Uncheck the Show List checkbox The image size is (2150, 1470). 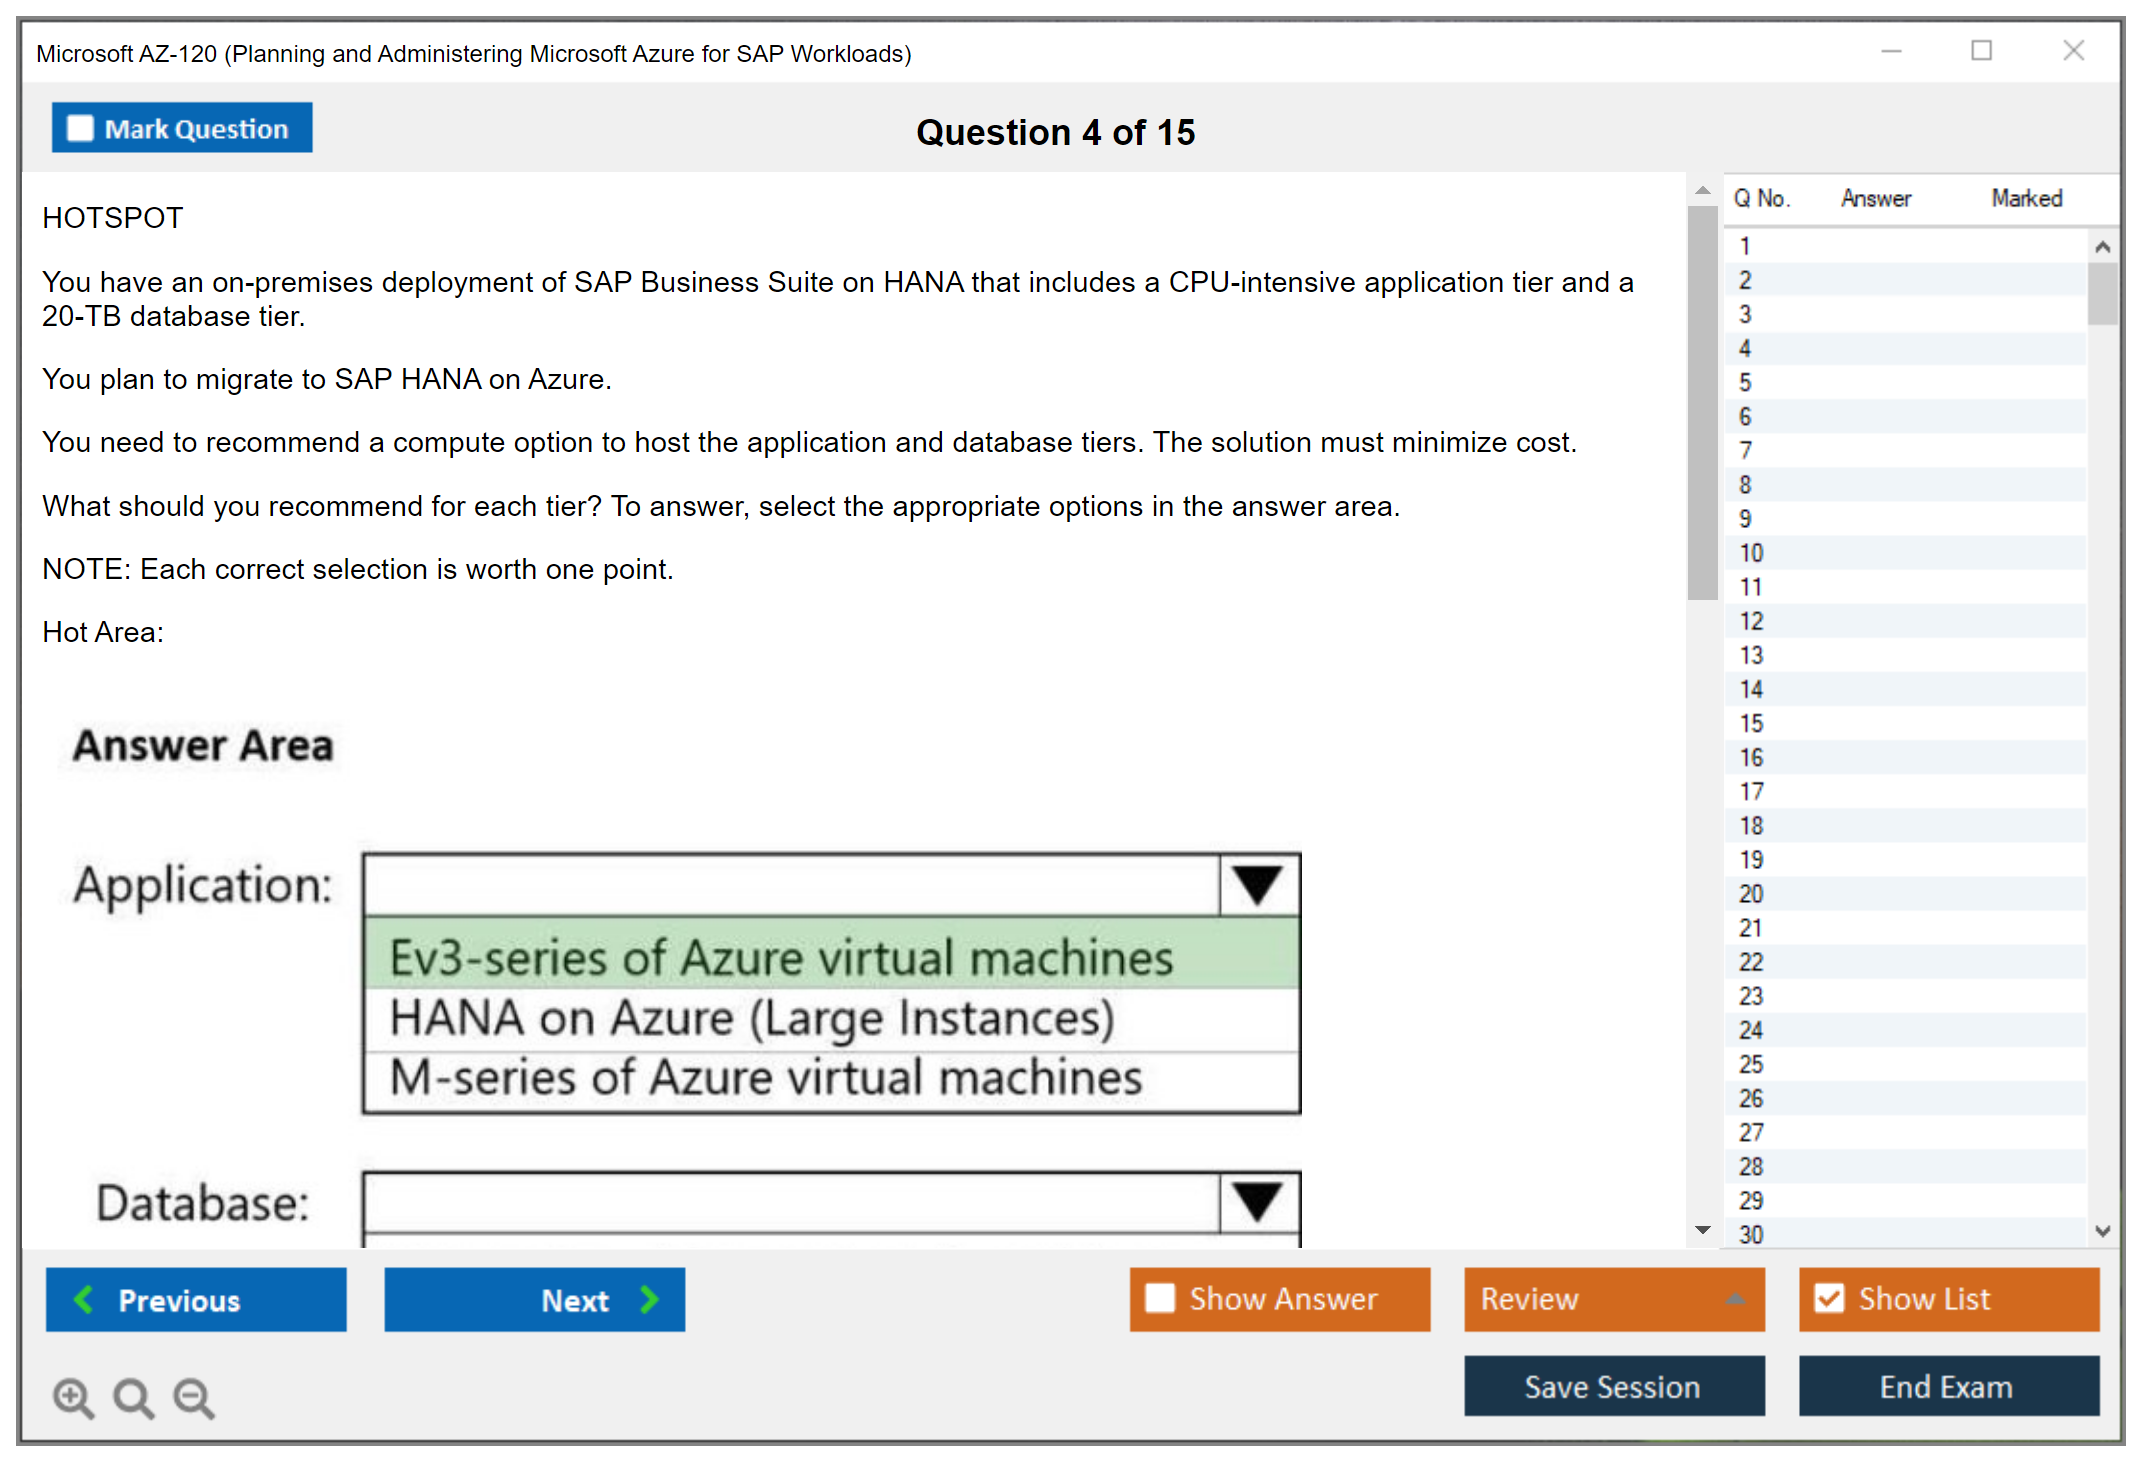pos(1829,1298)
